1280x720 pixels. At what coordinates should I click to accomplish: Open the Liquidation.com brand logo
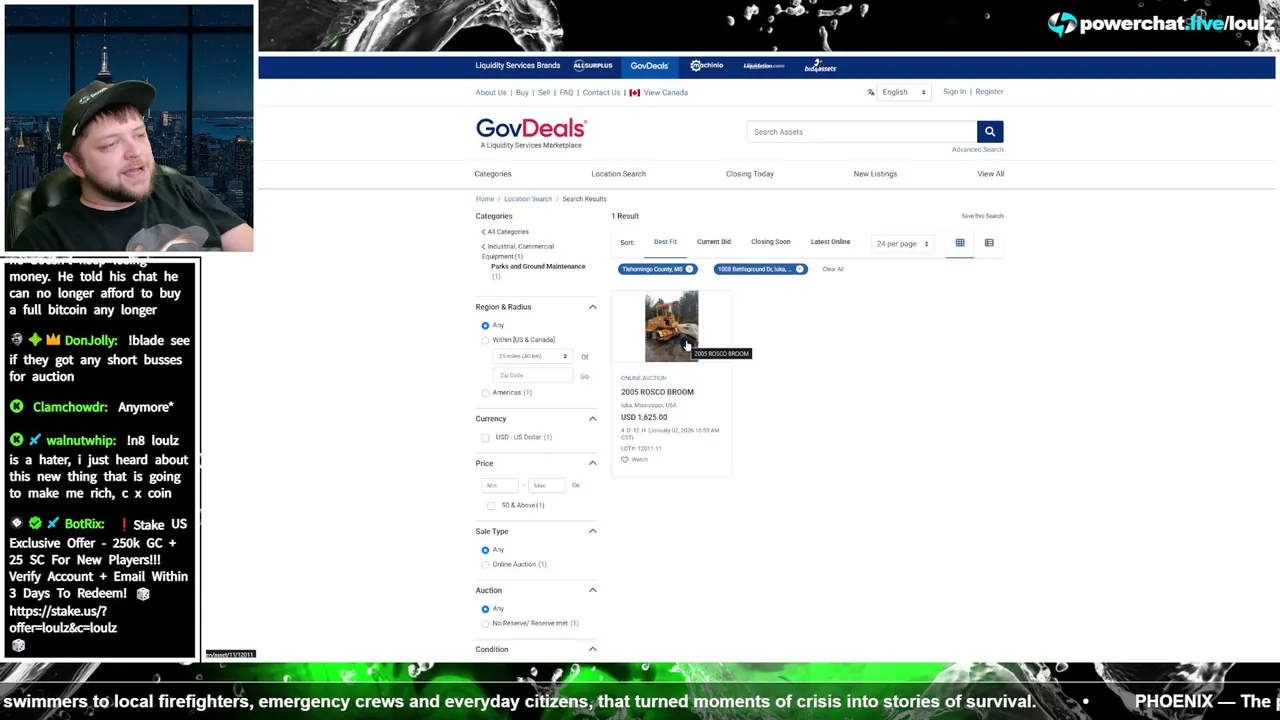coord(764,66)
